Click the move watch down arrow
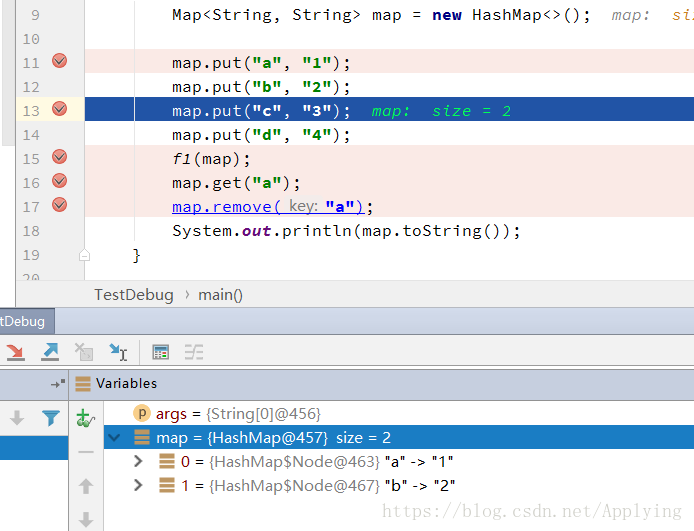This screenshot has width=694, height=531. pos(86,519)
